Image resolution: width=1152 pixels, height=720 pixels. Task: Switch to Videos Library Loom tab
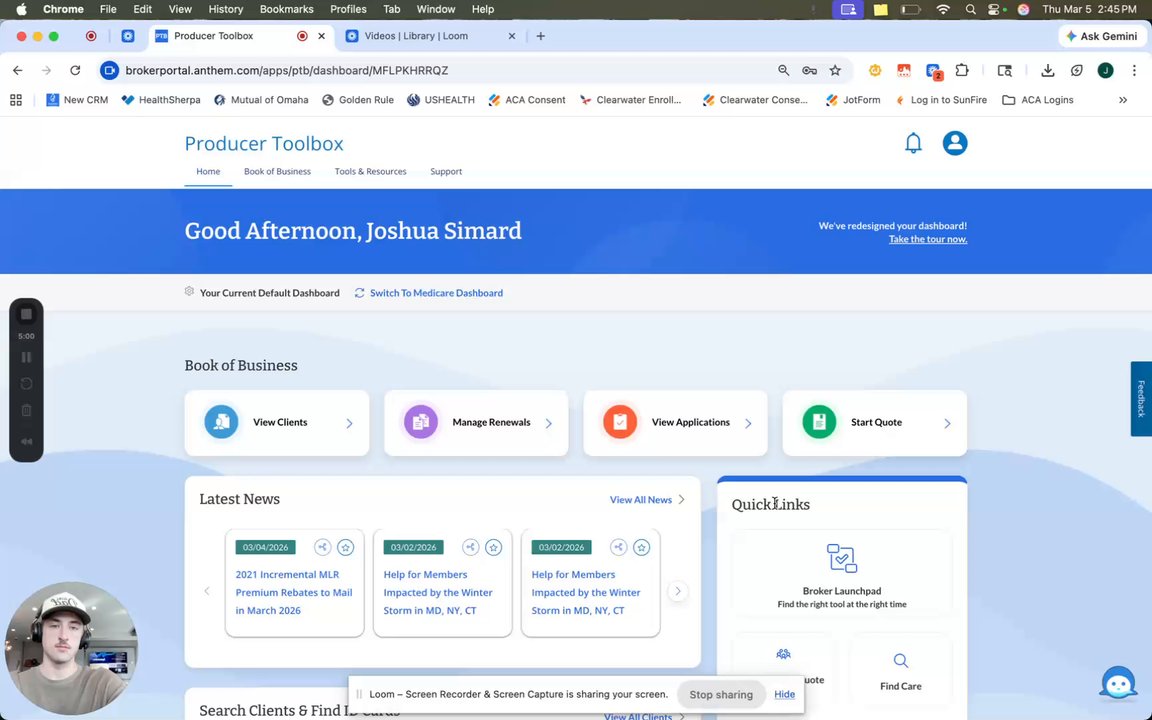[430, 36]
